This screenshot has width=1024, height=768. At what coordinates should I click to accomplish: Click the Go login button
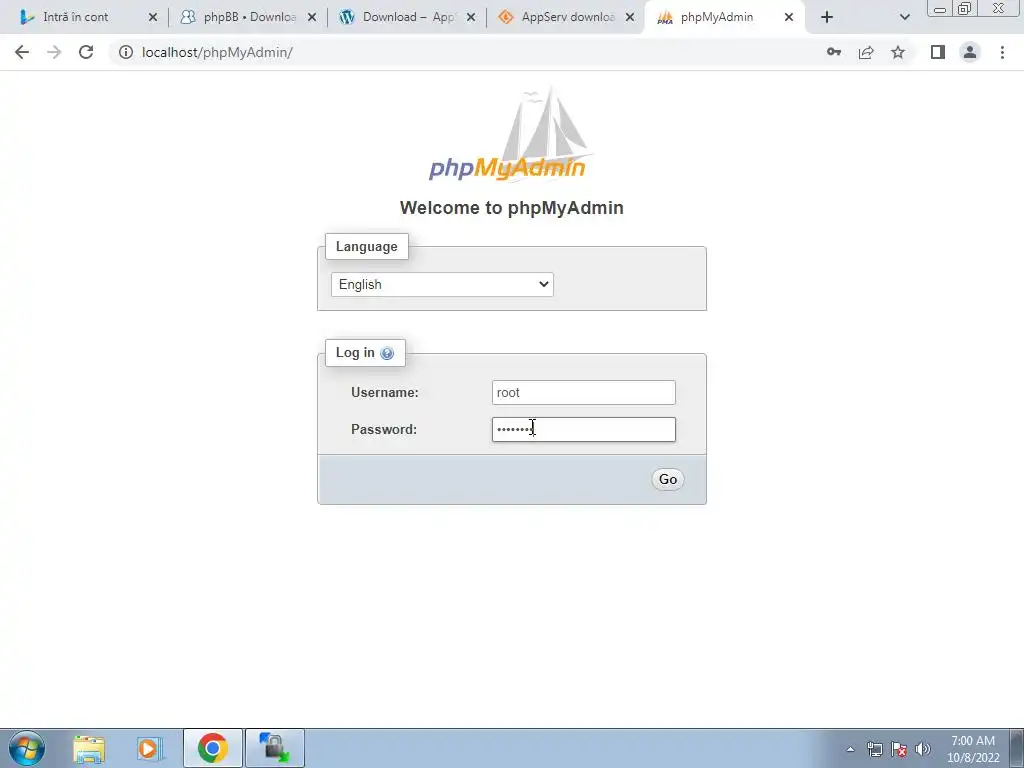click(667, 479)
